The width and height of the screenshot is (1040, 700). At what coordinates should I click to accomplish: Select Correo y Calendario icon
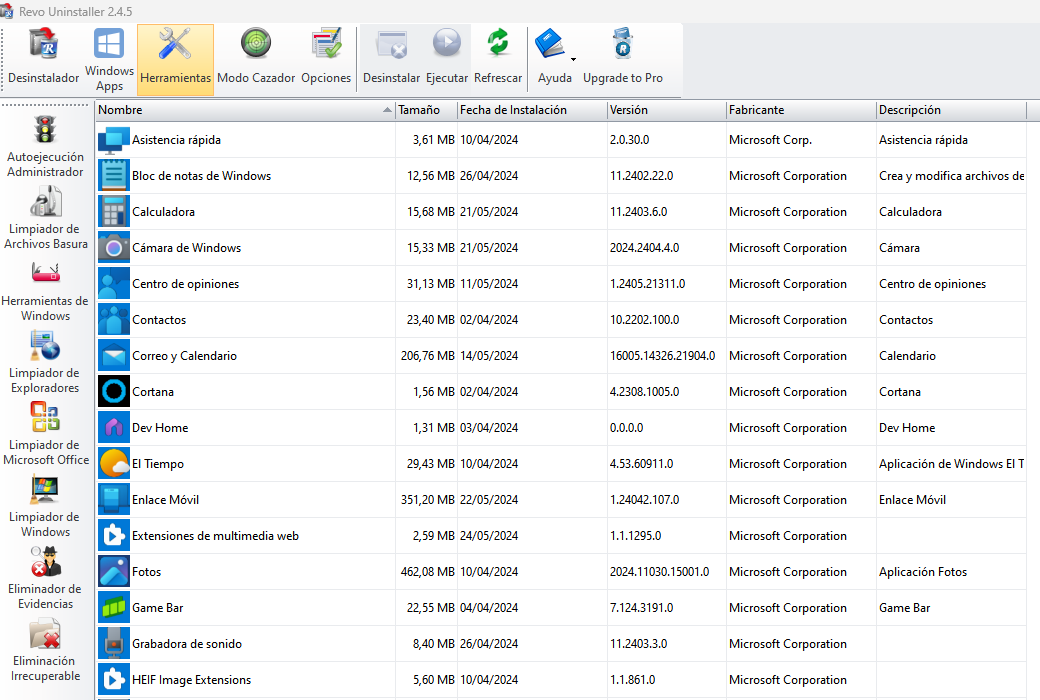click(113, 356)
